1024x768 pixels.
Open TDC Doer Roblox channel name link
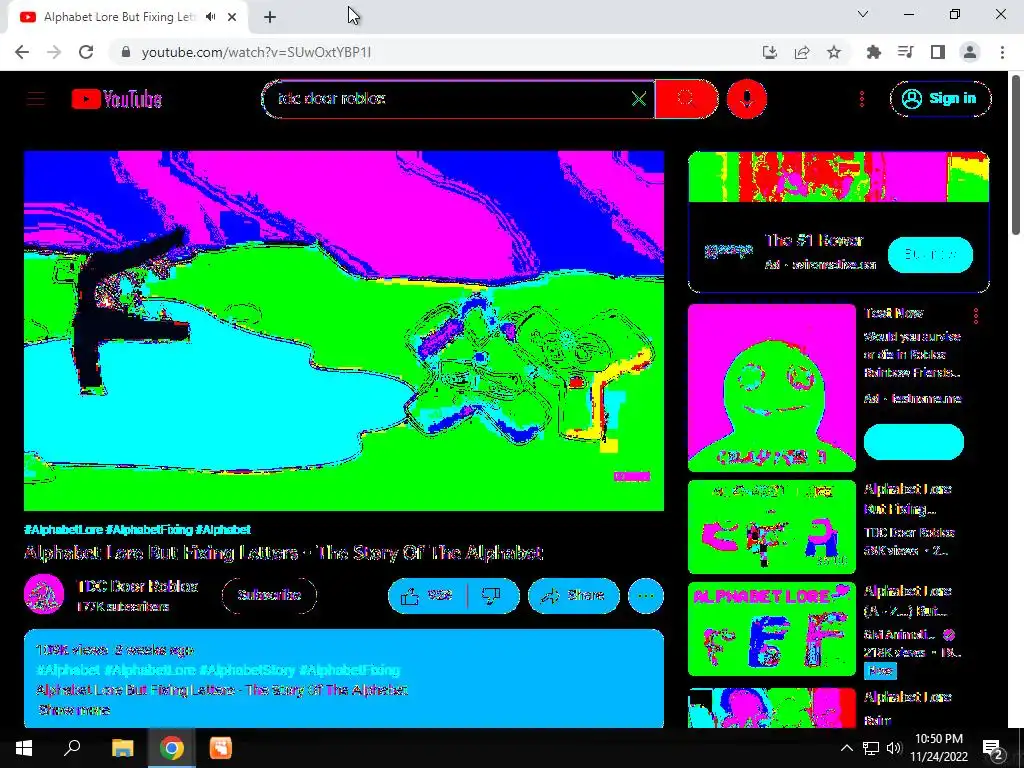(137, 586)
